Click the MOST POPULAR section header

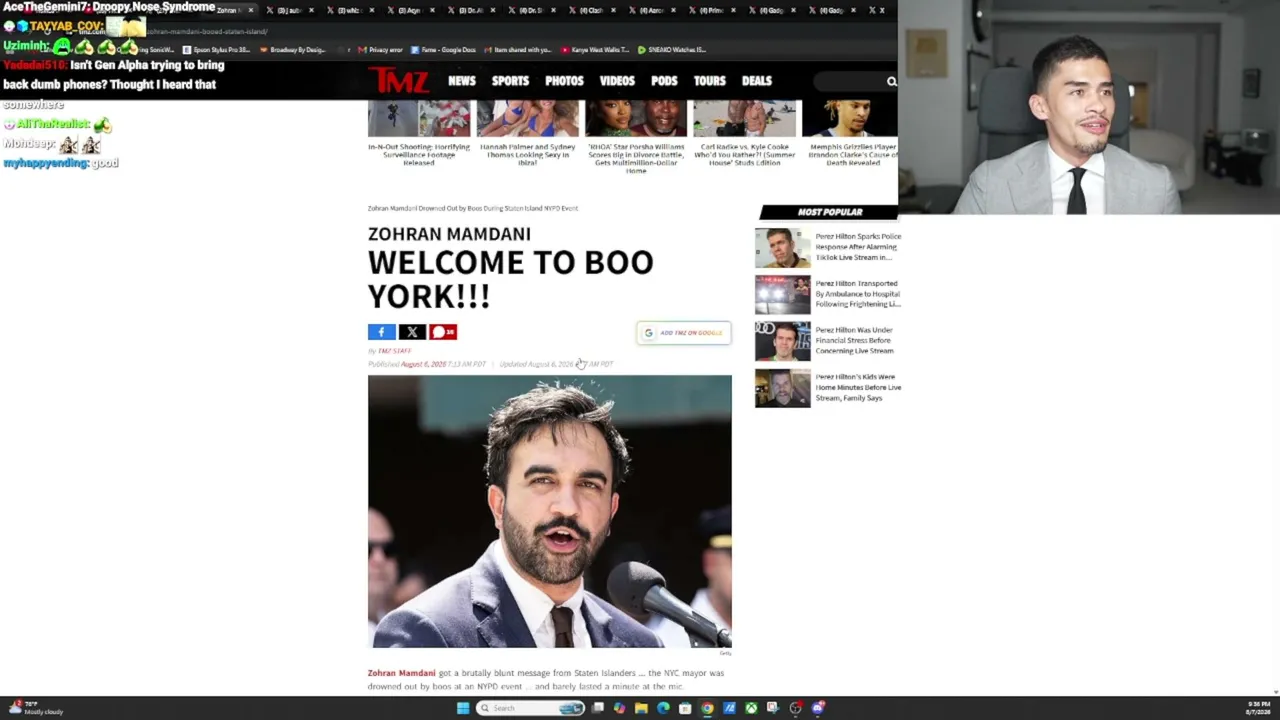point(829,212)
